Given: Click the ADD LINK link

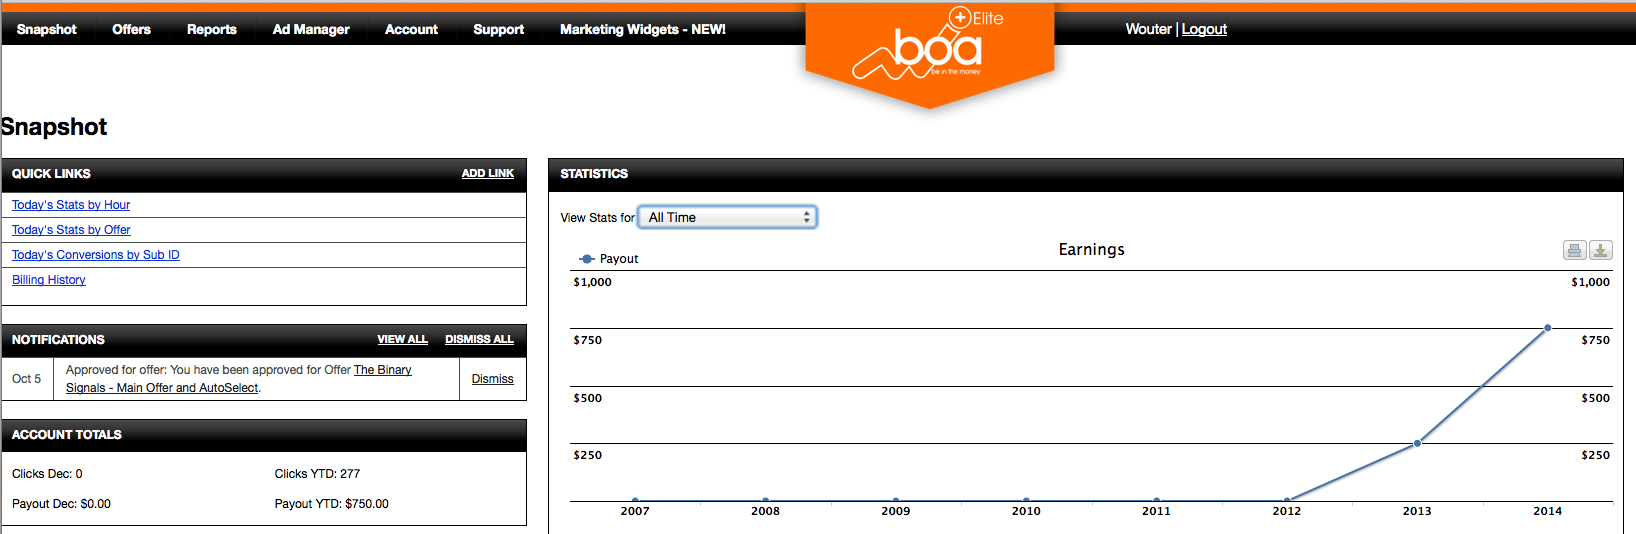Looking at the screenshot, I should pyautogui.click(x=487, y=173).
